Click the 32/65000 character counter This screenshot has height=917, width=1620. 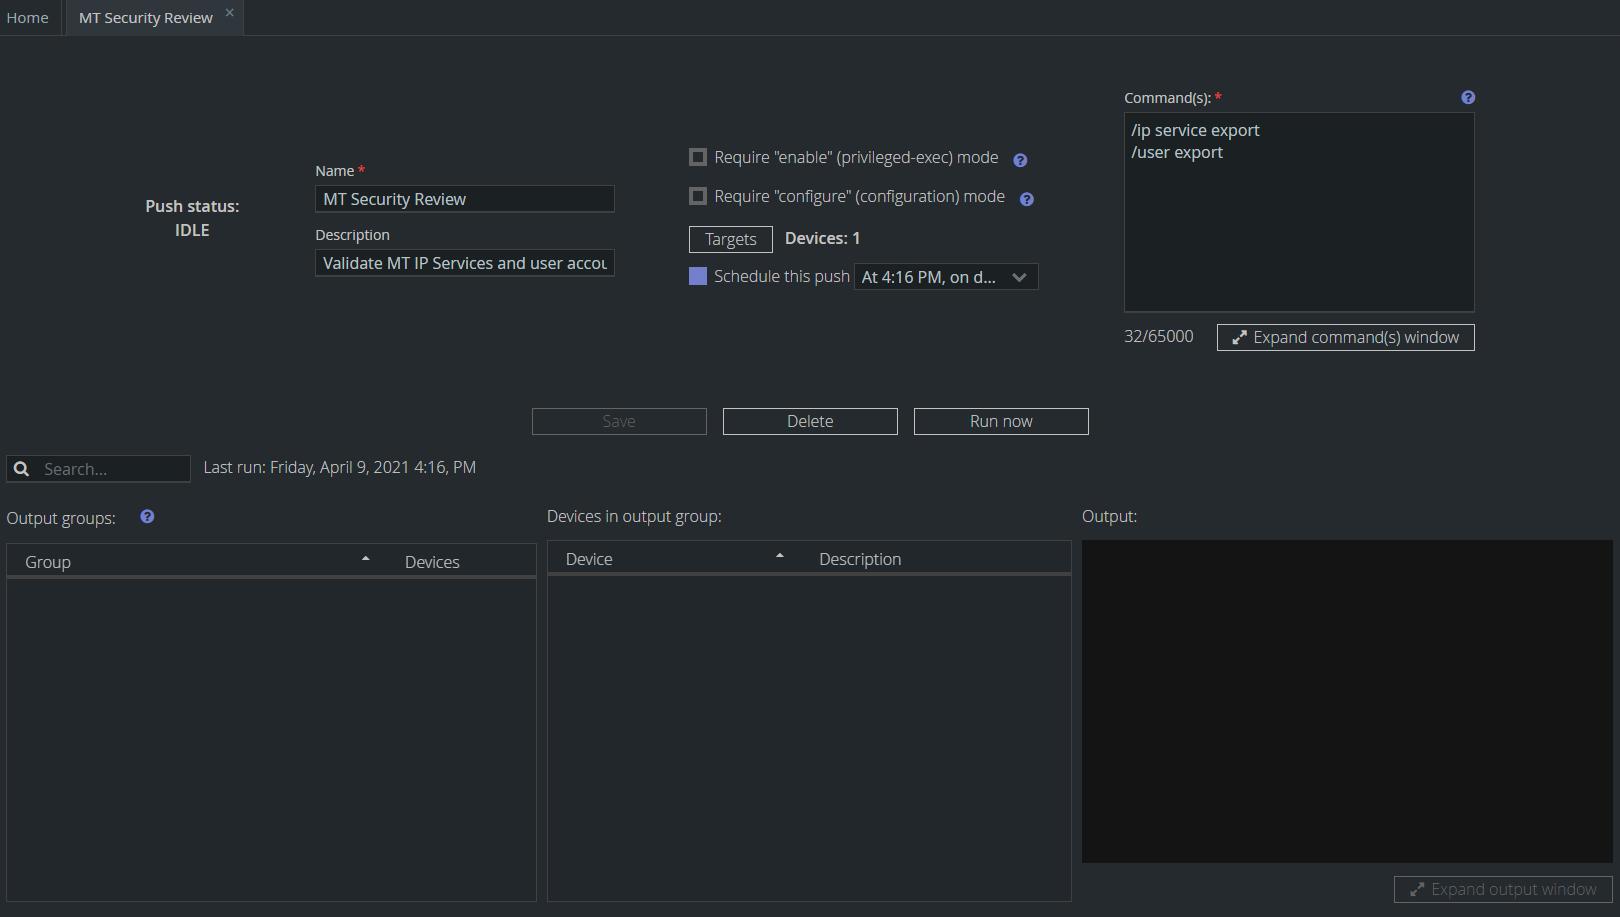1158,336
